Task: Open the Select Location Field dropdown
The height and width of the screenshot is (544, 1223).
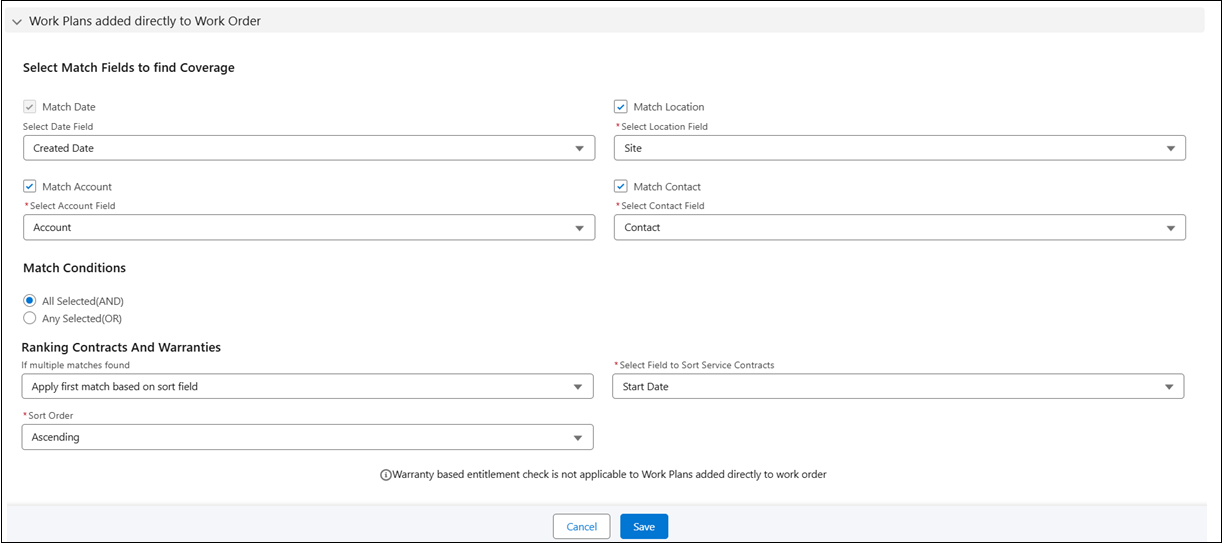Action: coord(900,148)
